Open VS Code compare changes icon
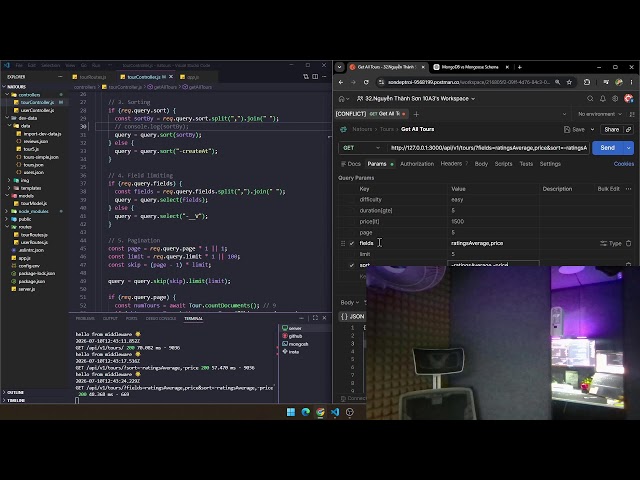Image resolution: width=640 pixels, height=480 pixels. pyautogui.click(x=306, y=77)
